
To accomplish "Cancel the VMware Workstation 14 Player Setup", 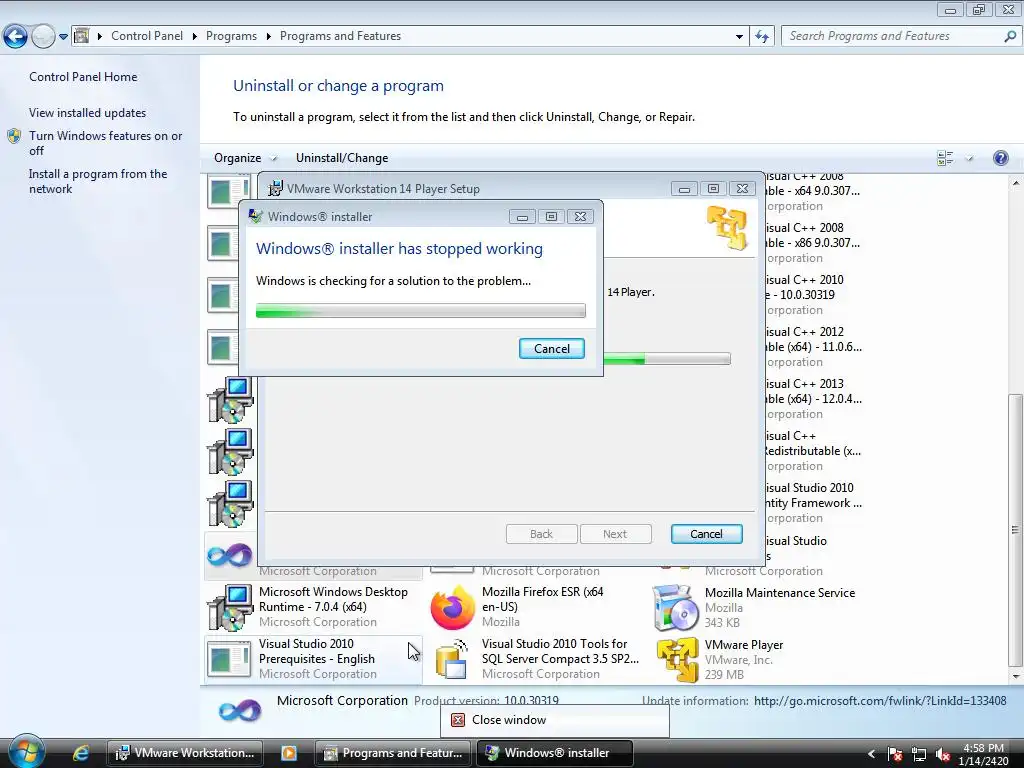I will [706, 534].
